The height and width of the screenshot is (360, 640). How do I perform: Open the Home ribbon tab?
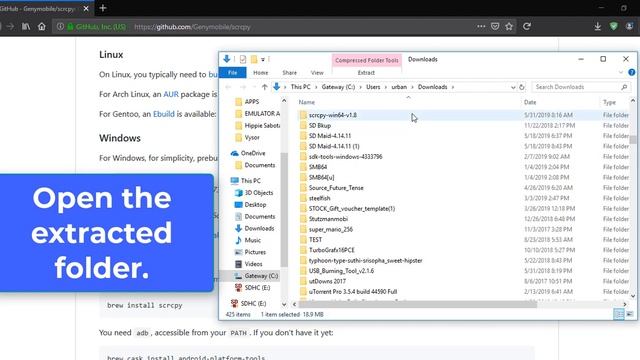click(x=260, y=73)
